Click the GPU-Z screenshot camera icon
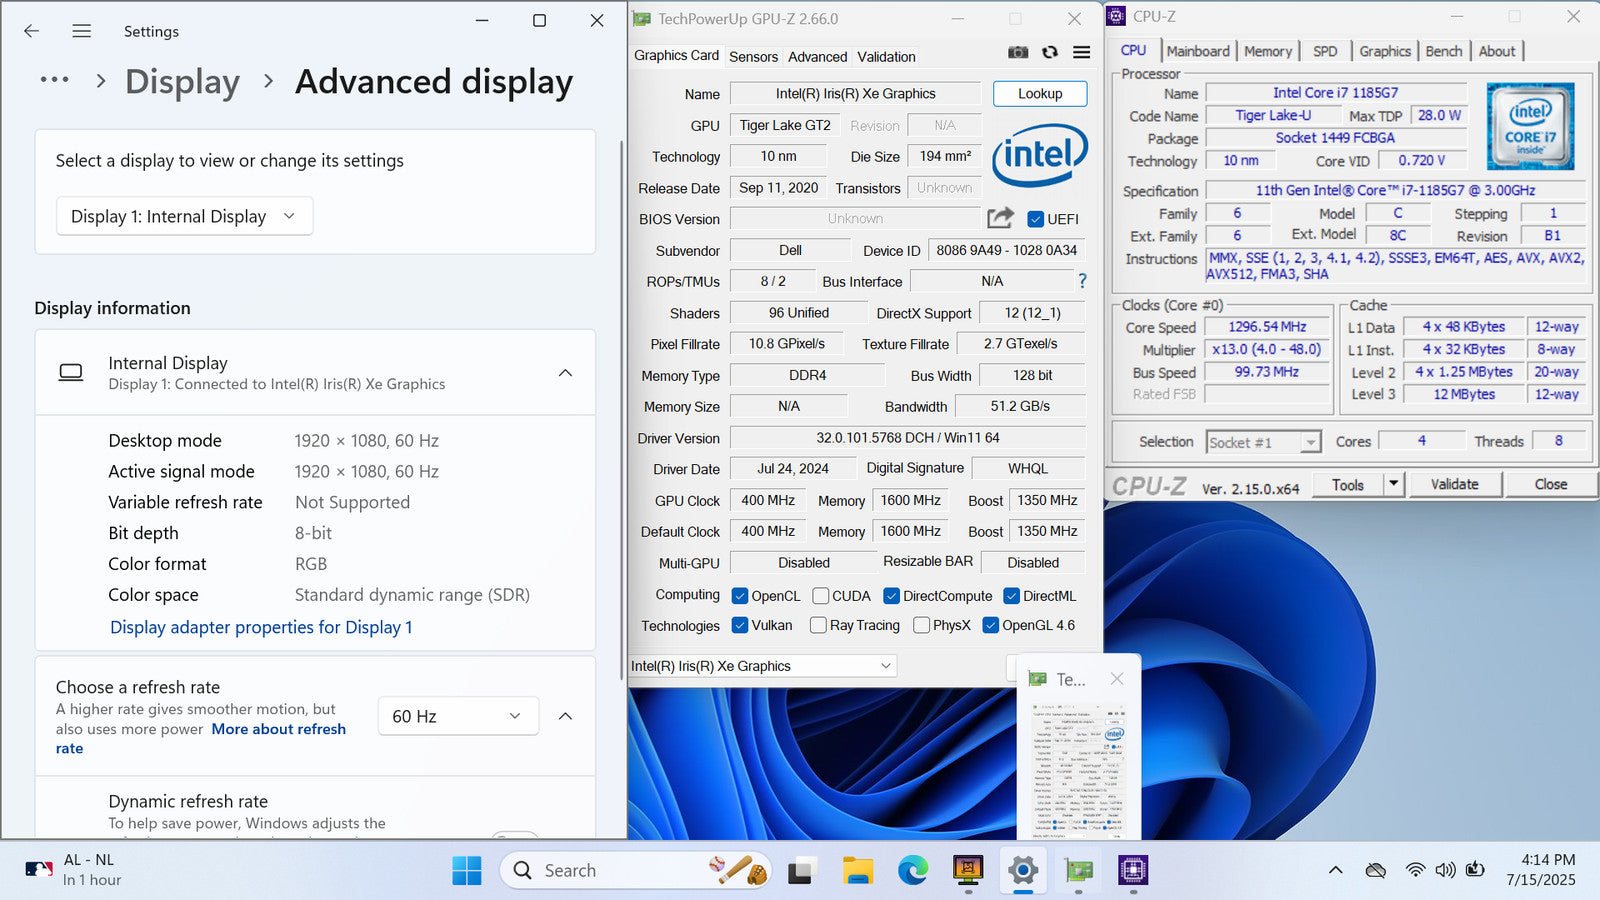 pos(1017,53)
